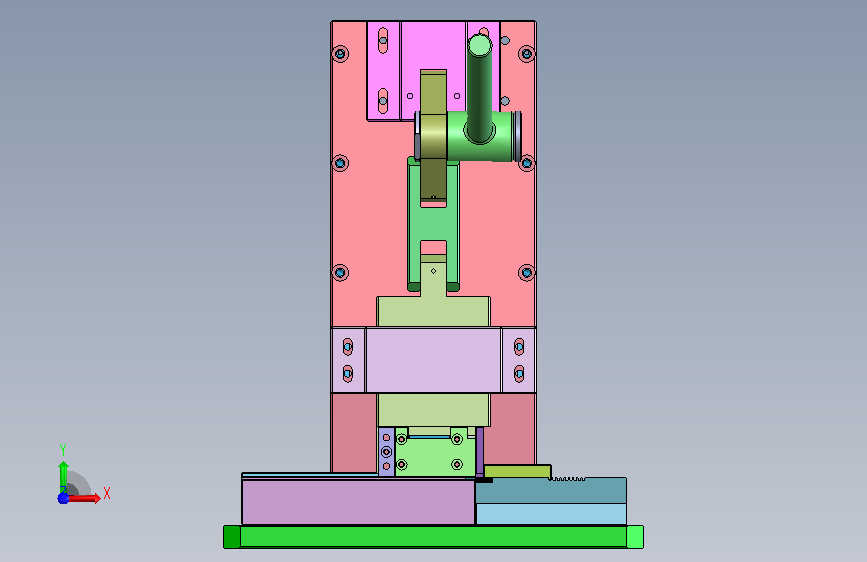Screen dimensions: 867x562
Task: Select the bright green base plate
Action: 433,537
